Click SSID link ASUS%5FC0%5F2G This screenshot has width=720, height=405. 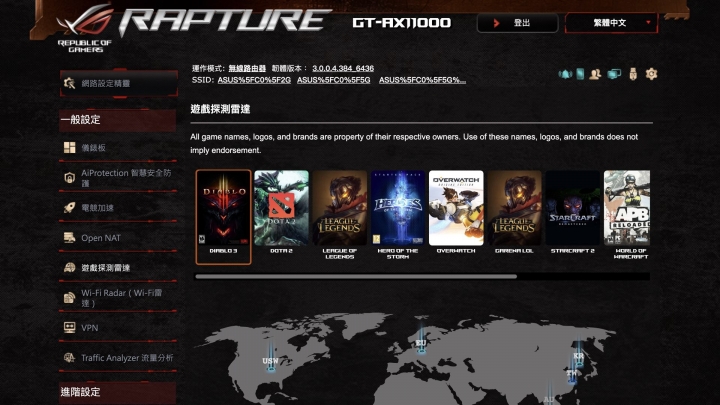254,80
